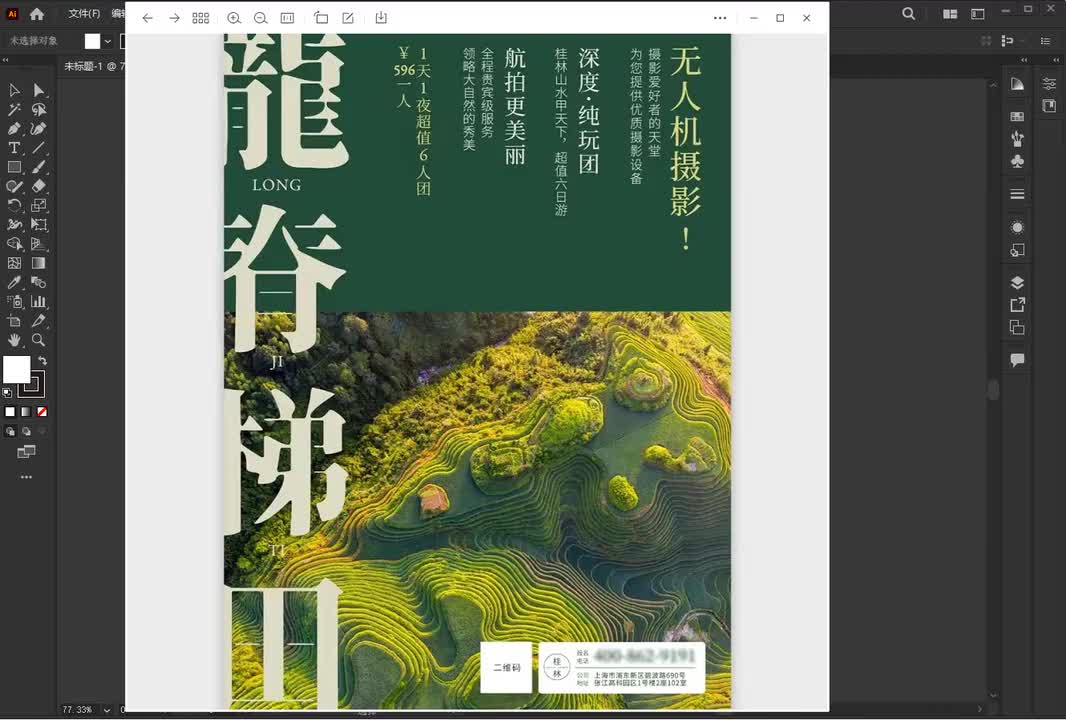Select the Lasso tool

(x=39, y=109)
